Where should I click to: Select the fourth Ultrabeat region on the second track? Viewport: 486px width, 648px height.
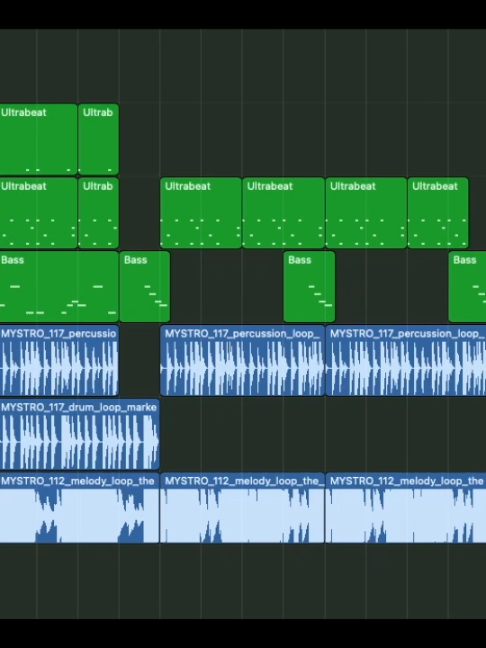pos(284,213)
